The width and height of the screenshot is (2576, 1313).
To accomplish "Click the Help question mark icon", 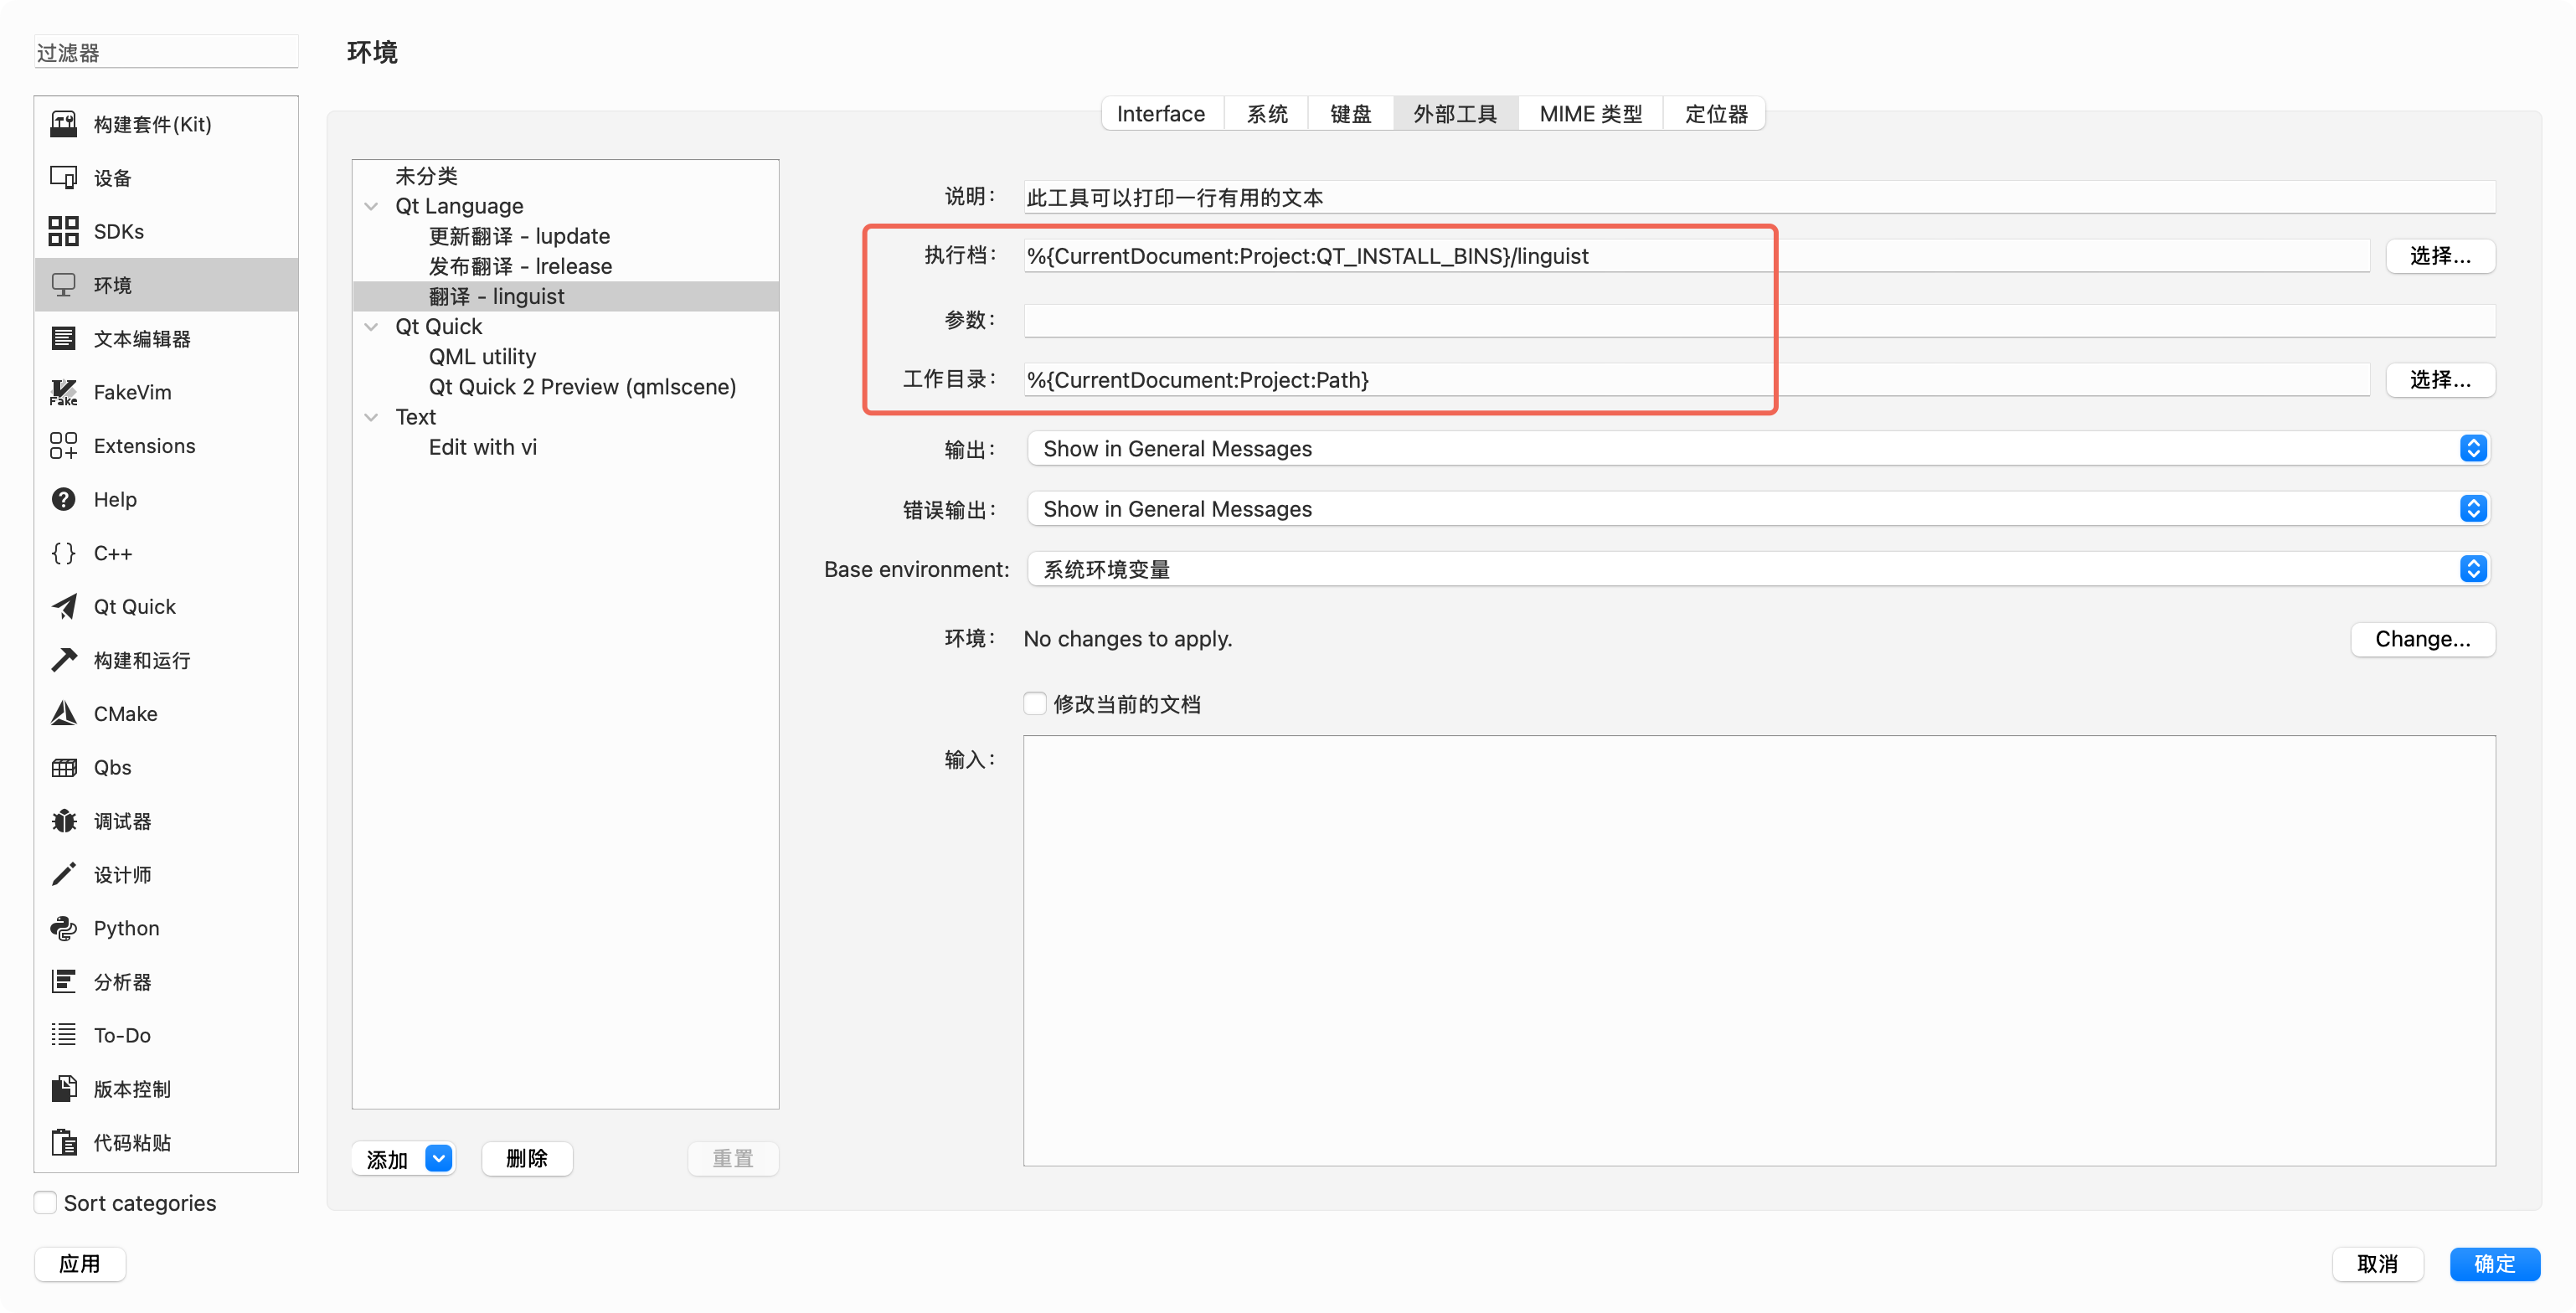I will (x=63, y=499).
